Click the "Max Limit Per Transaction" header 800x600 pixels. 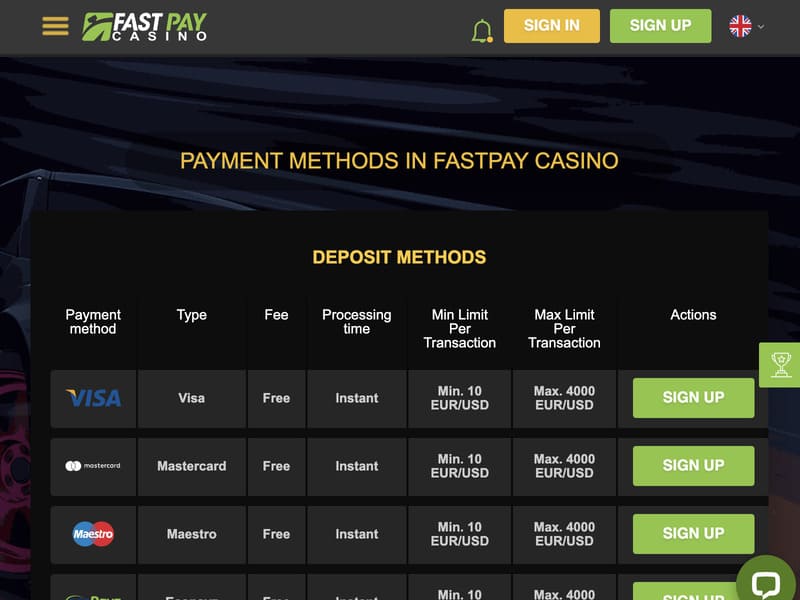point(564,329)
